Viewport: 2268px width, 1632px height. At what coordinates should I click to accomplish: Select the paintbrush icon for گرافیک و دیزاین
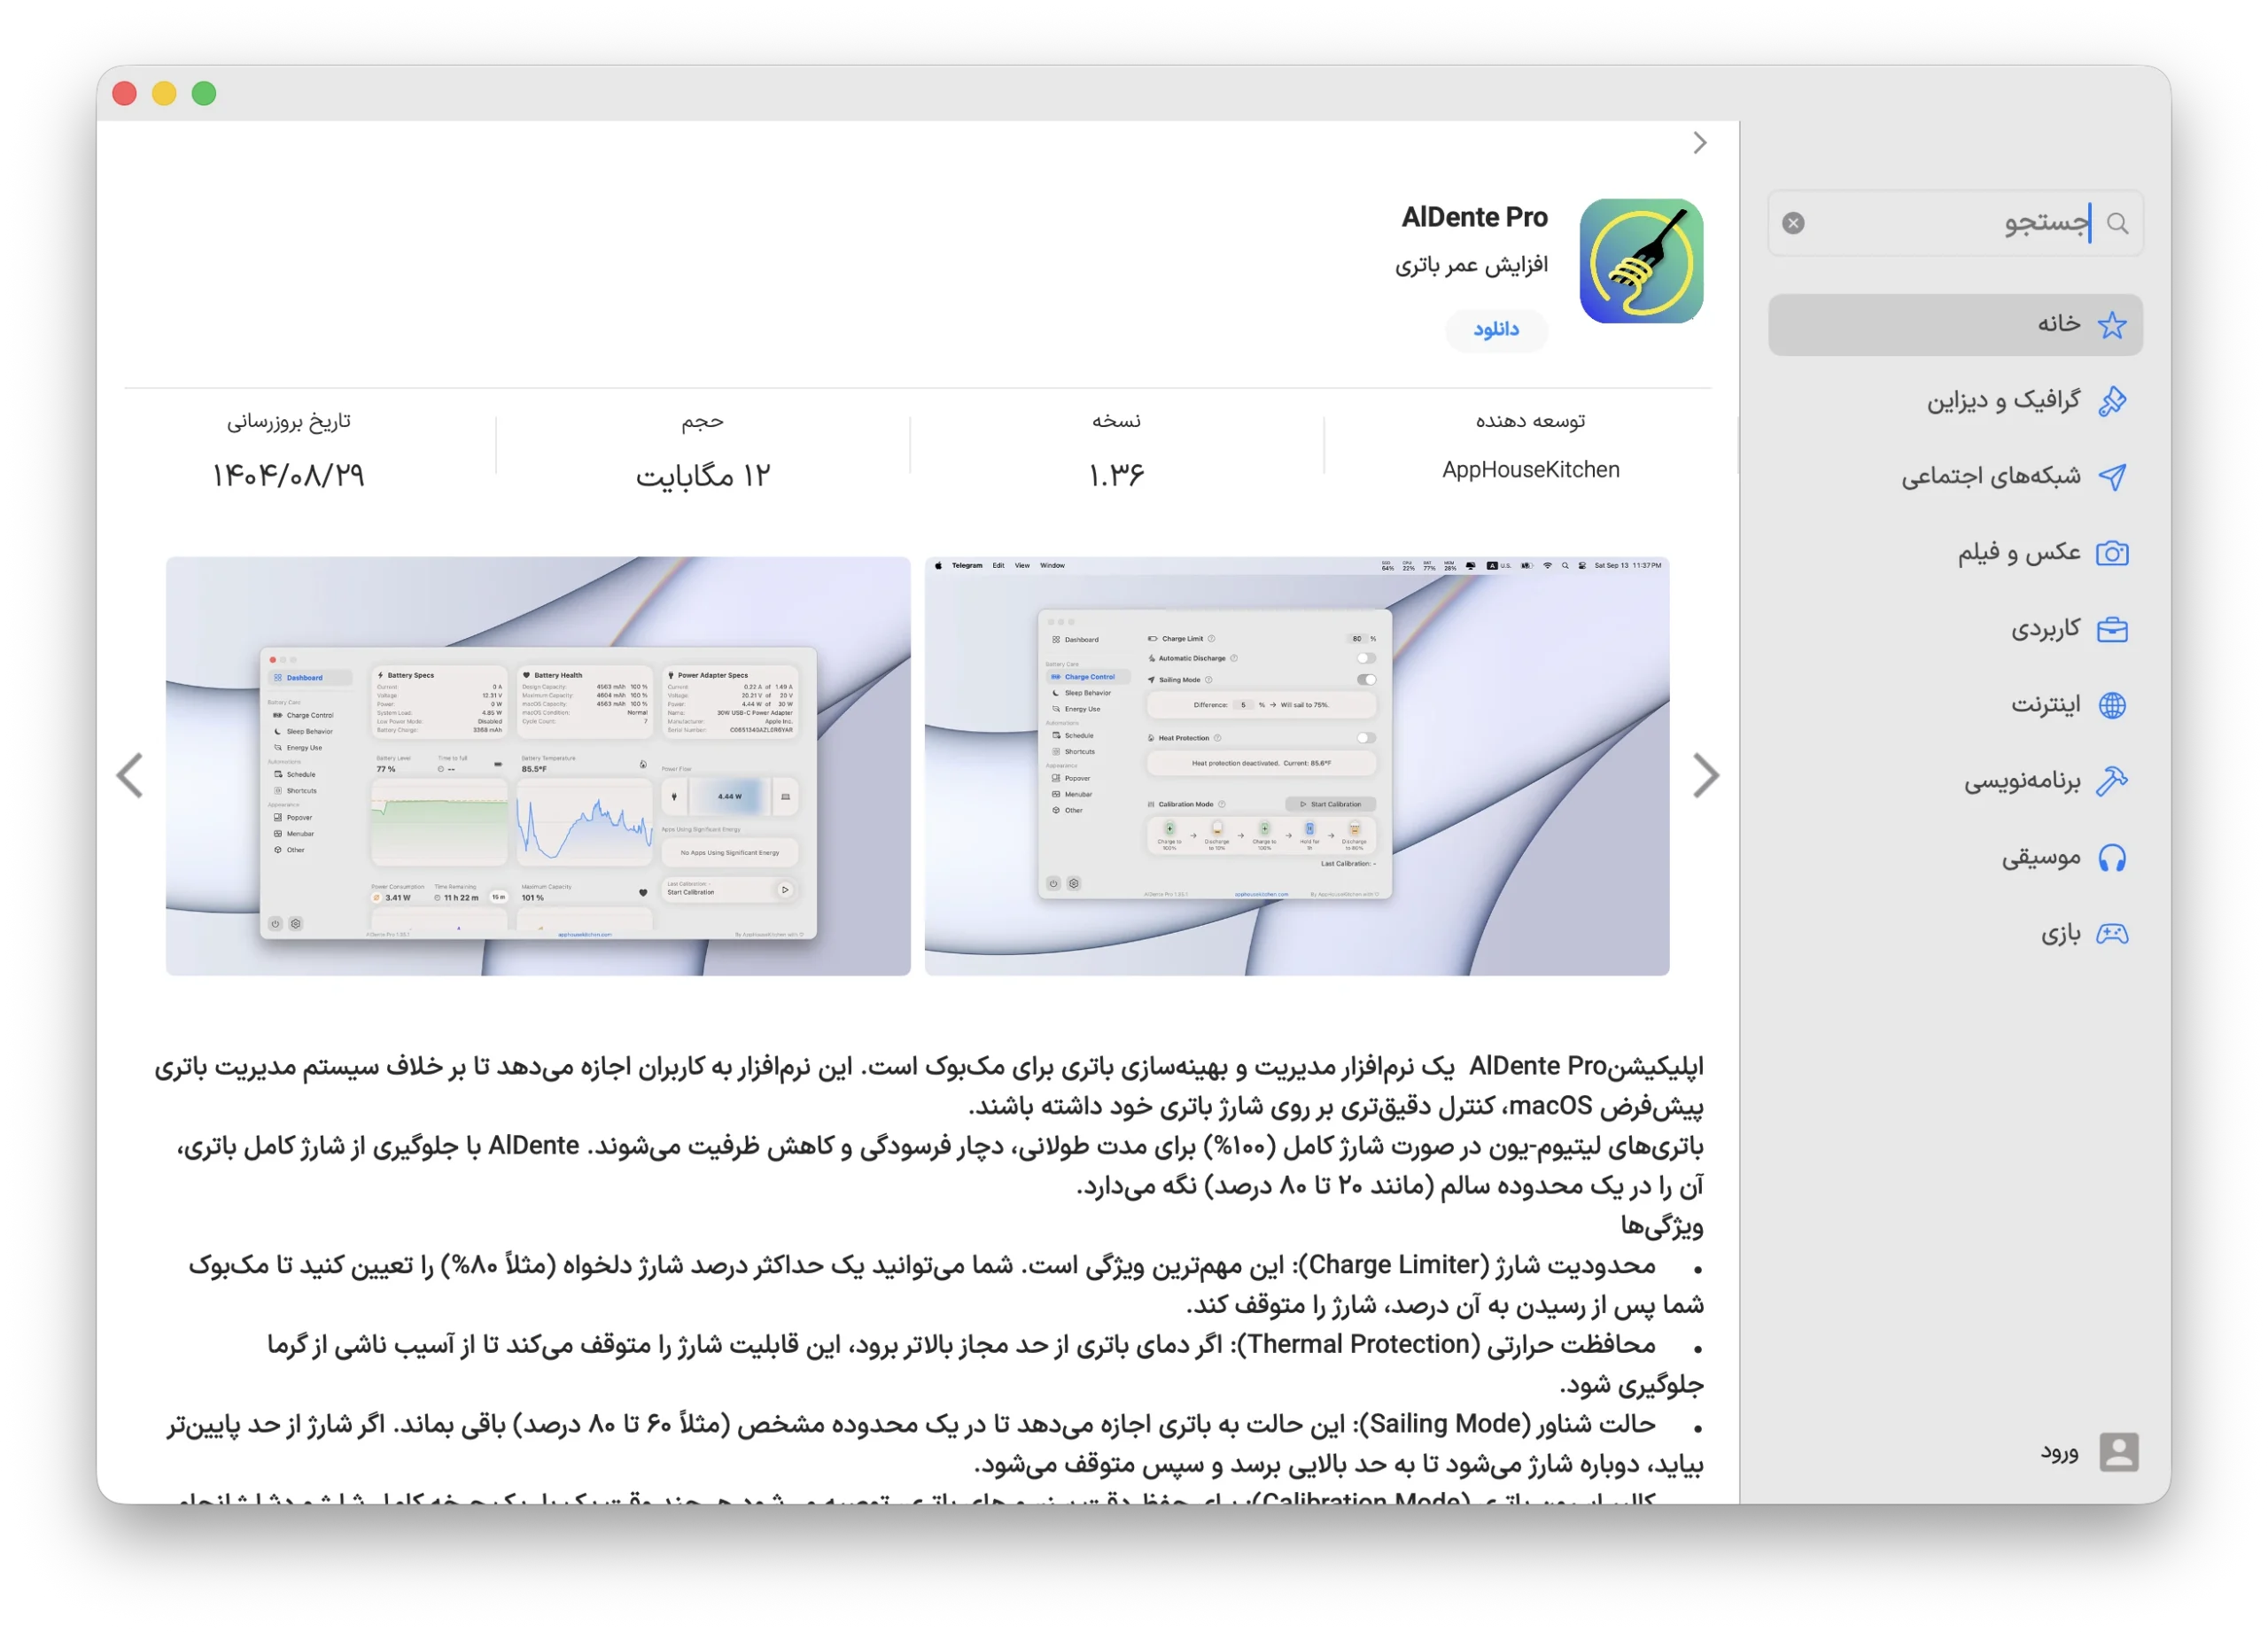tap(2113, 400)
